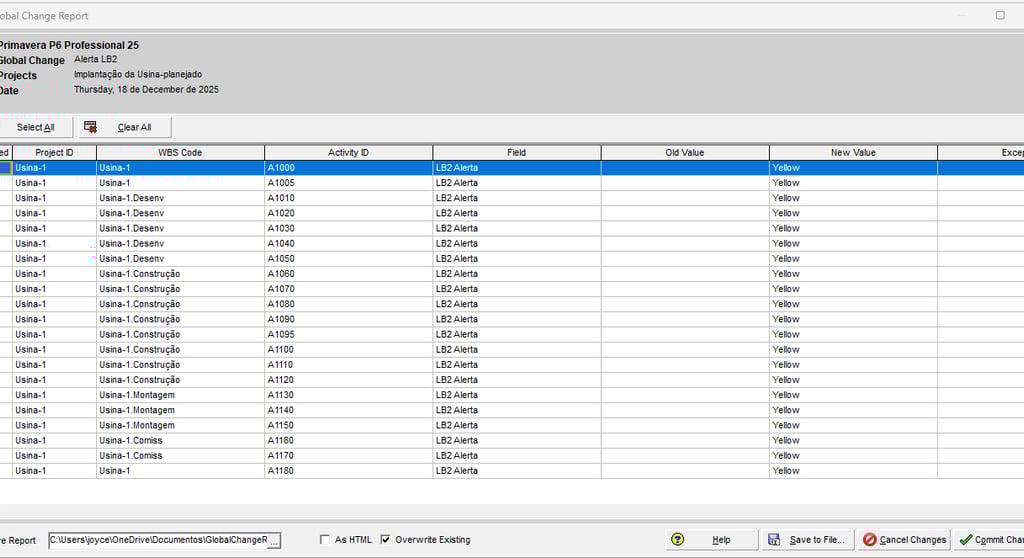Click the Yellow new value in row A1180

tap(854, 470)
